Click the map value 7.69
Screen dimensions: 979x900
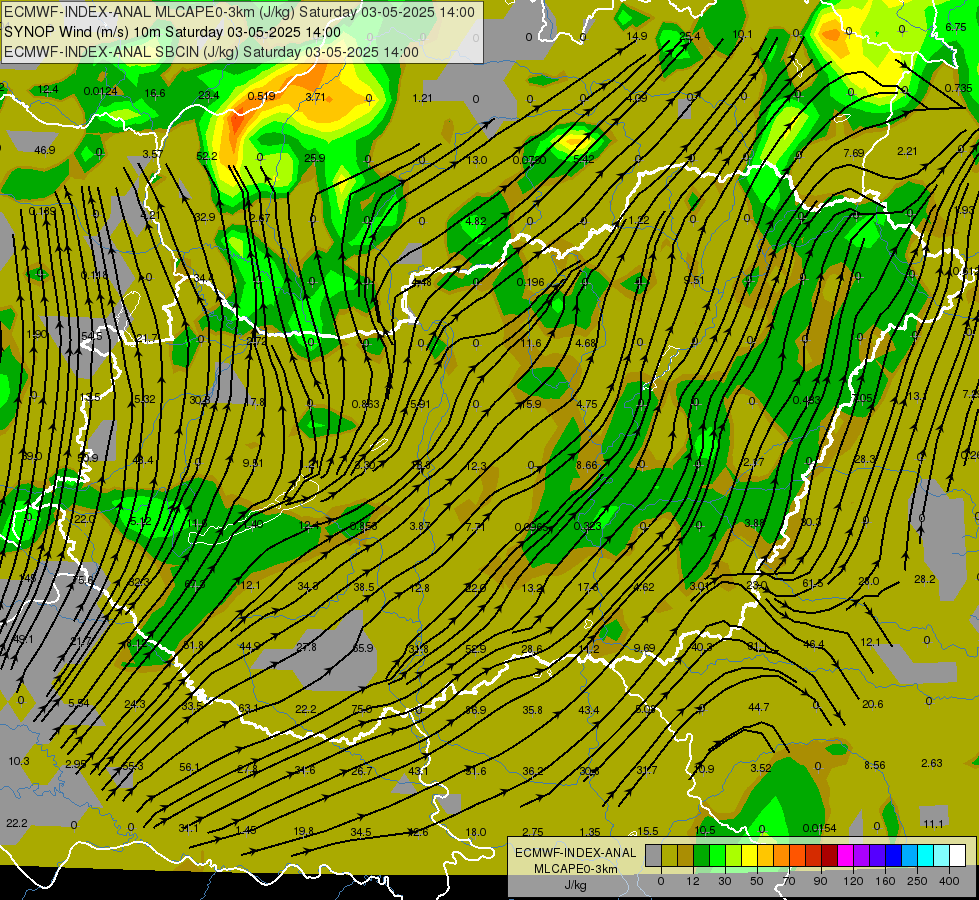click(854, 153)
